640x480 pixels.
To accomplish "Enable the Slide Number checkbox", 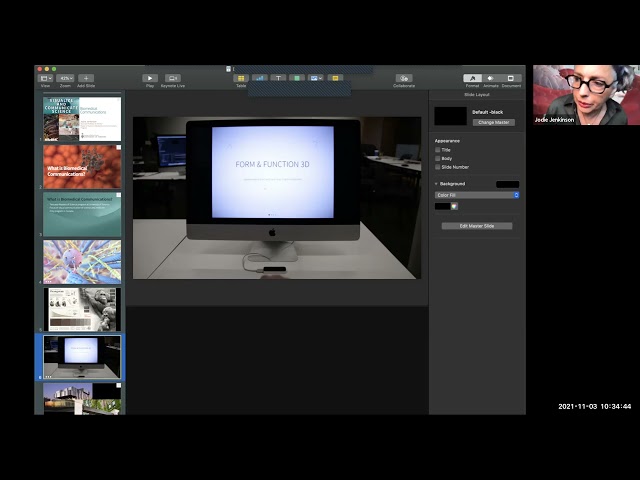I will (x=438, y=167).
